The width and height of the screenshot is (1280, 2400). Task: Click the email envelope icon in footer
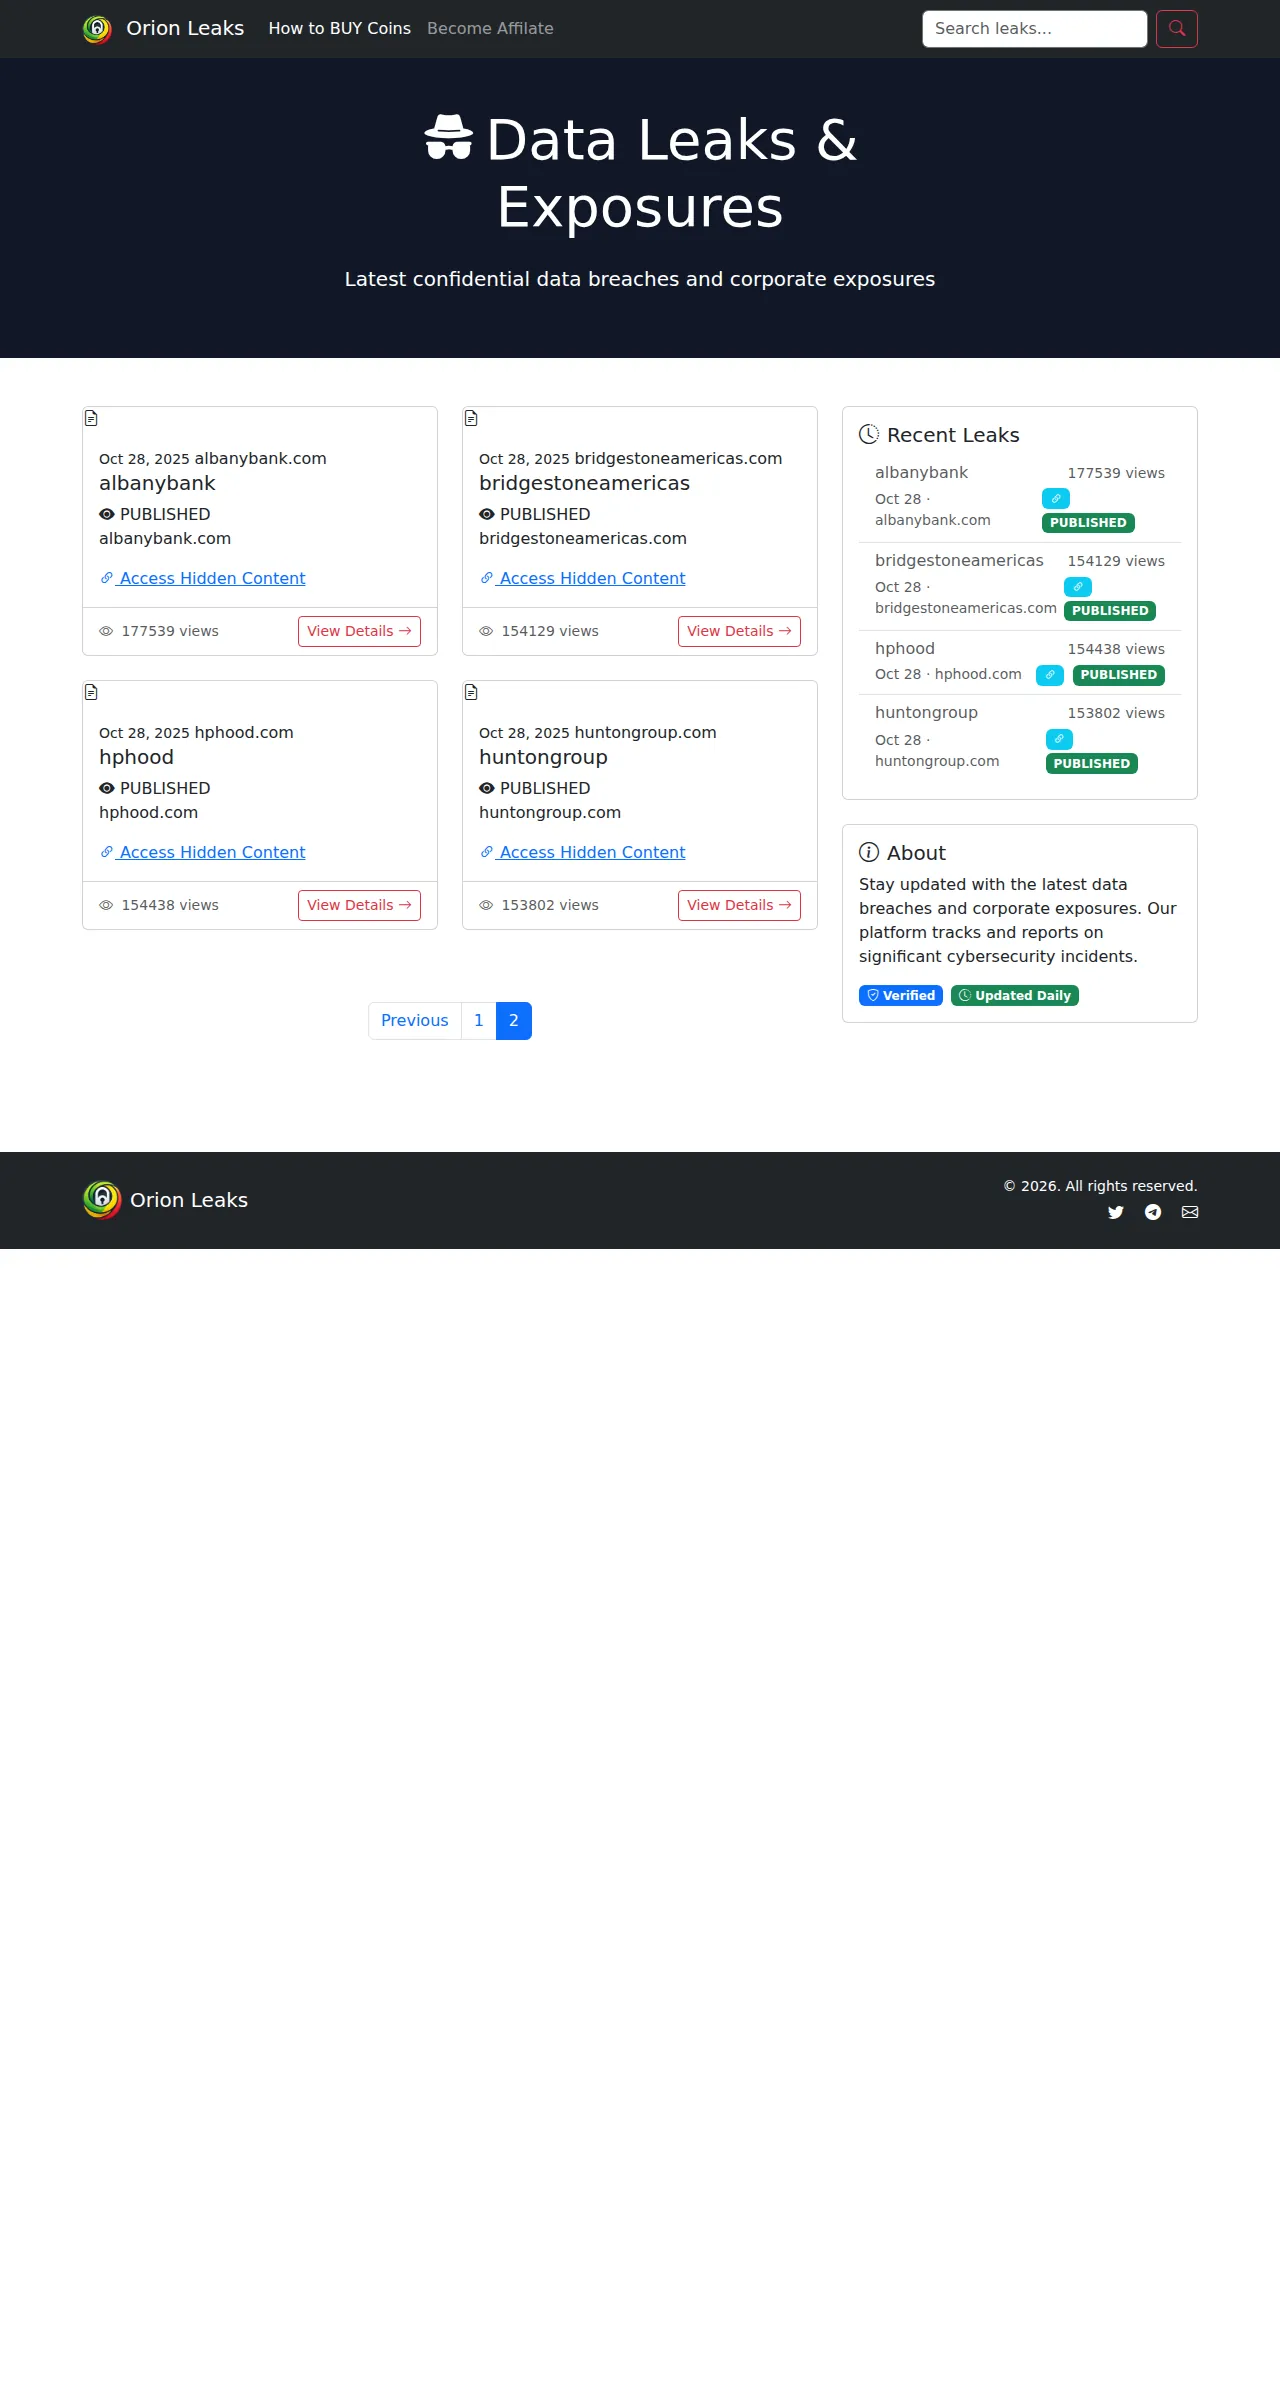pyautogui.click(x=1190, y=1212)
